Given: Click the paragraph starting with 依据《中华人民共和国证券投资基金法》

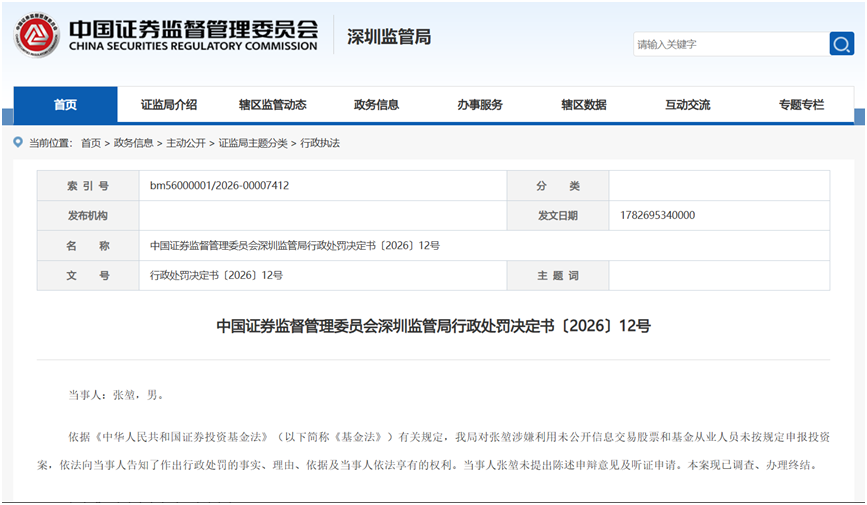Looking at the screenshot, I should pyautogui.click(x=434, y=451).
